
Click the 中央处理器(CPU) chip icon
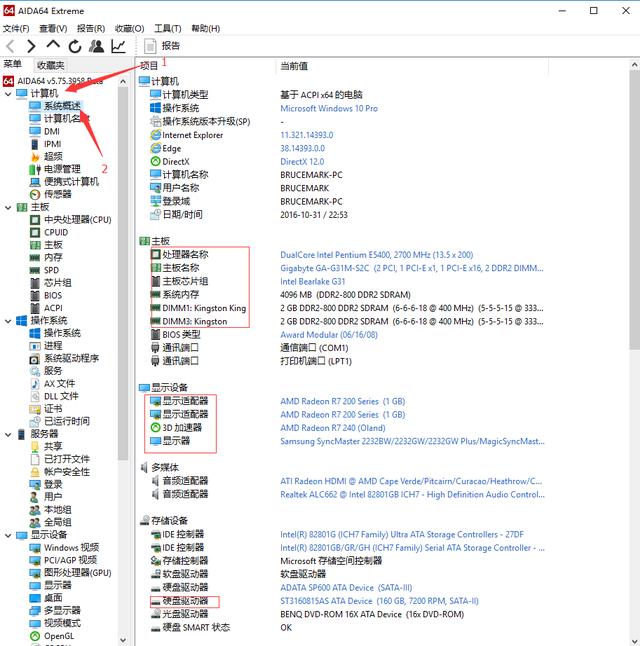pos(35,220)
